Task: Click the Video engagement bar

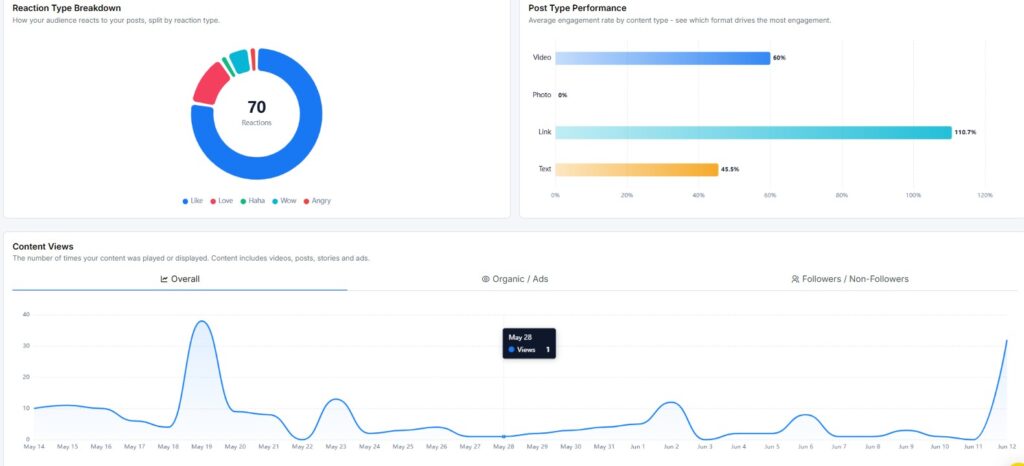Action: [x=662, y=58]
